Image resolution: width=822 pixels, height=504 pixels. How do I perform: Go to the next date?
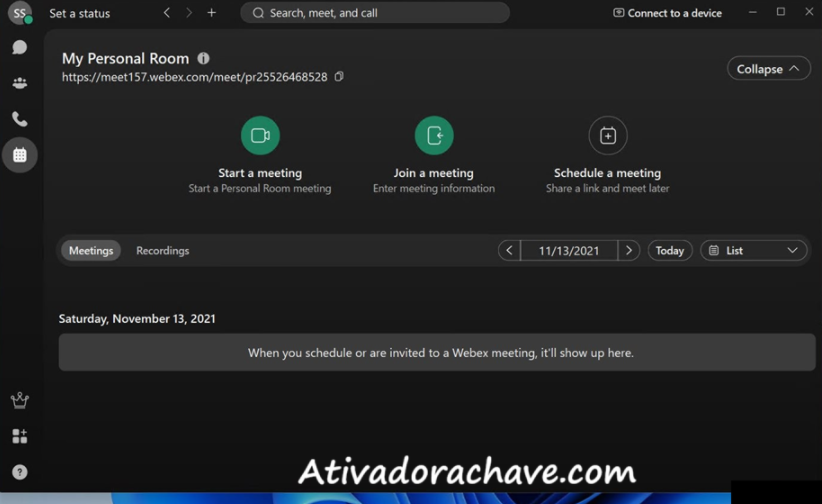pyautogui.click(x=629, y=251)
